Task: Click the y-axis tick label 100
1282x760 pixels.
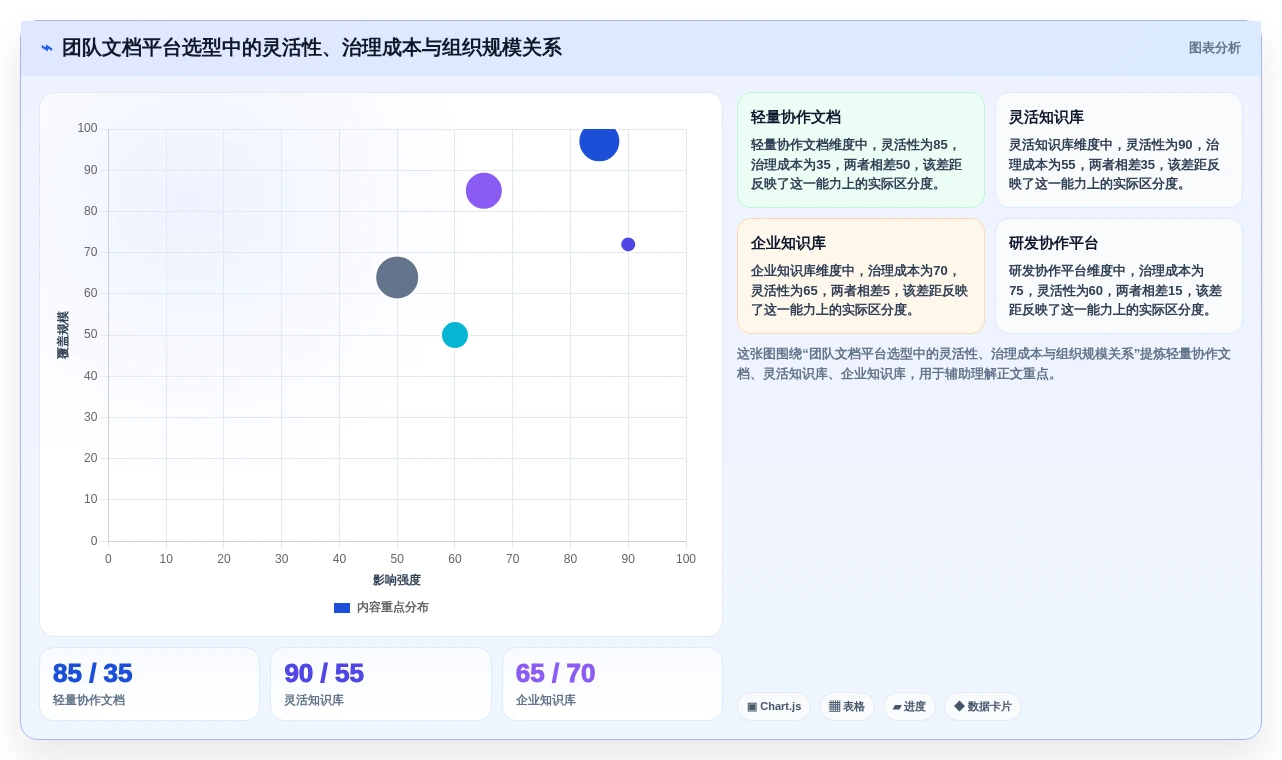Action: click(x=87, y=128)
